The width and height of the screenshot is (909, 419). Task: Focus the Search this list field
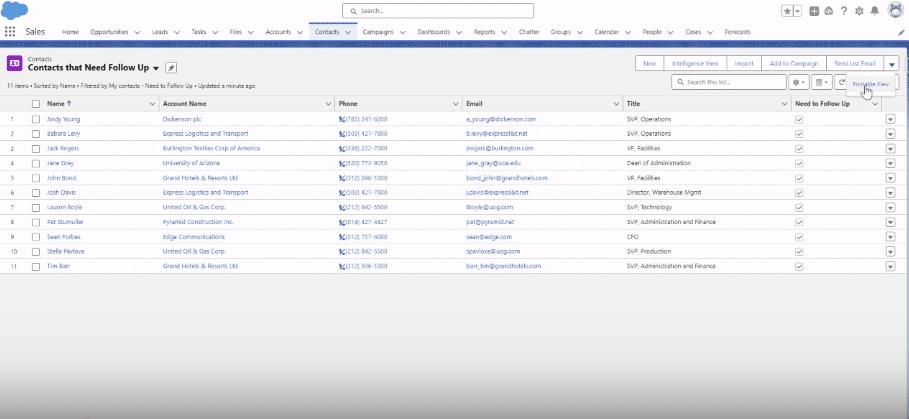(x=729, y=82)
